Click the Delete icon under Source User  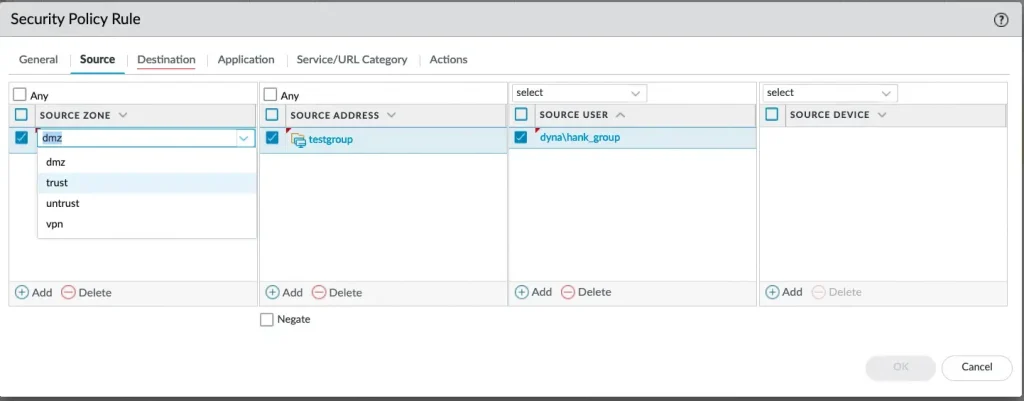[568, 292]
